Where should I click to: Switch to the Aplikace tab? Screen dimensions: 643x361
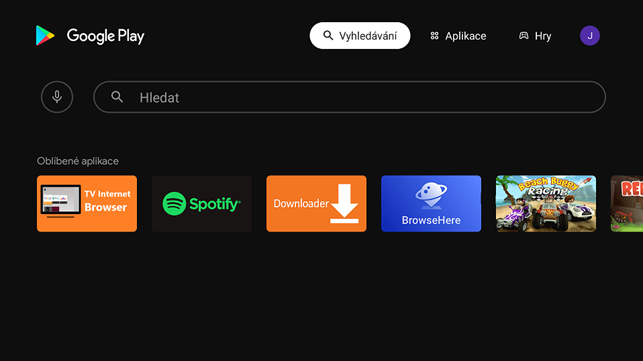click(458, 36)
